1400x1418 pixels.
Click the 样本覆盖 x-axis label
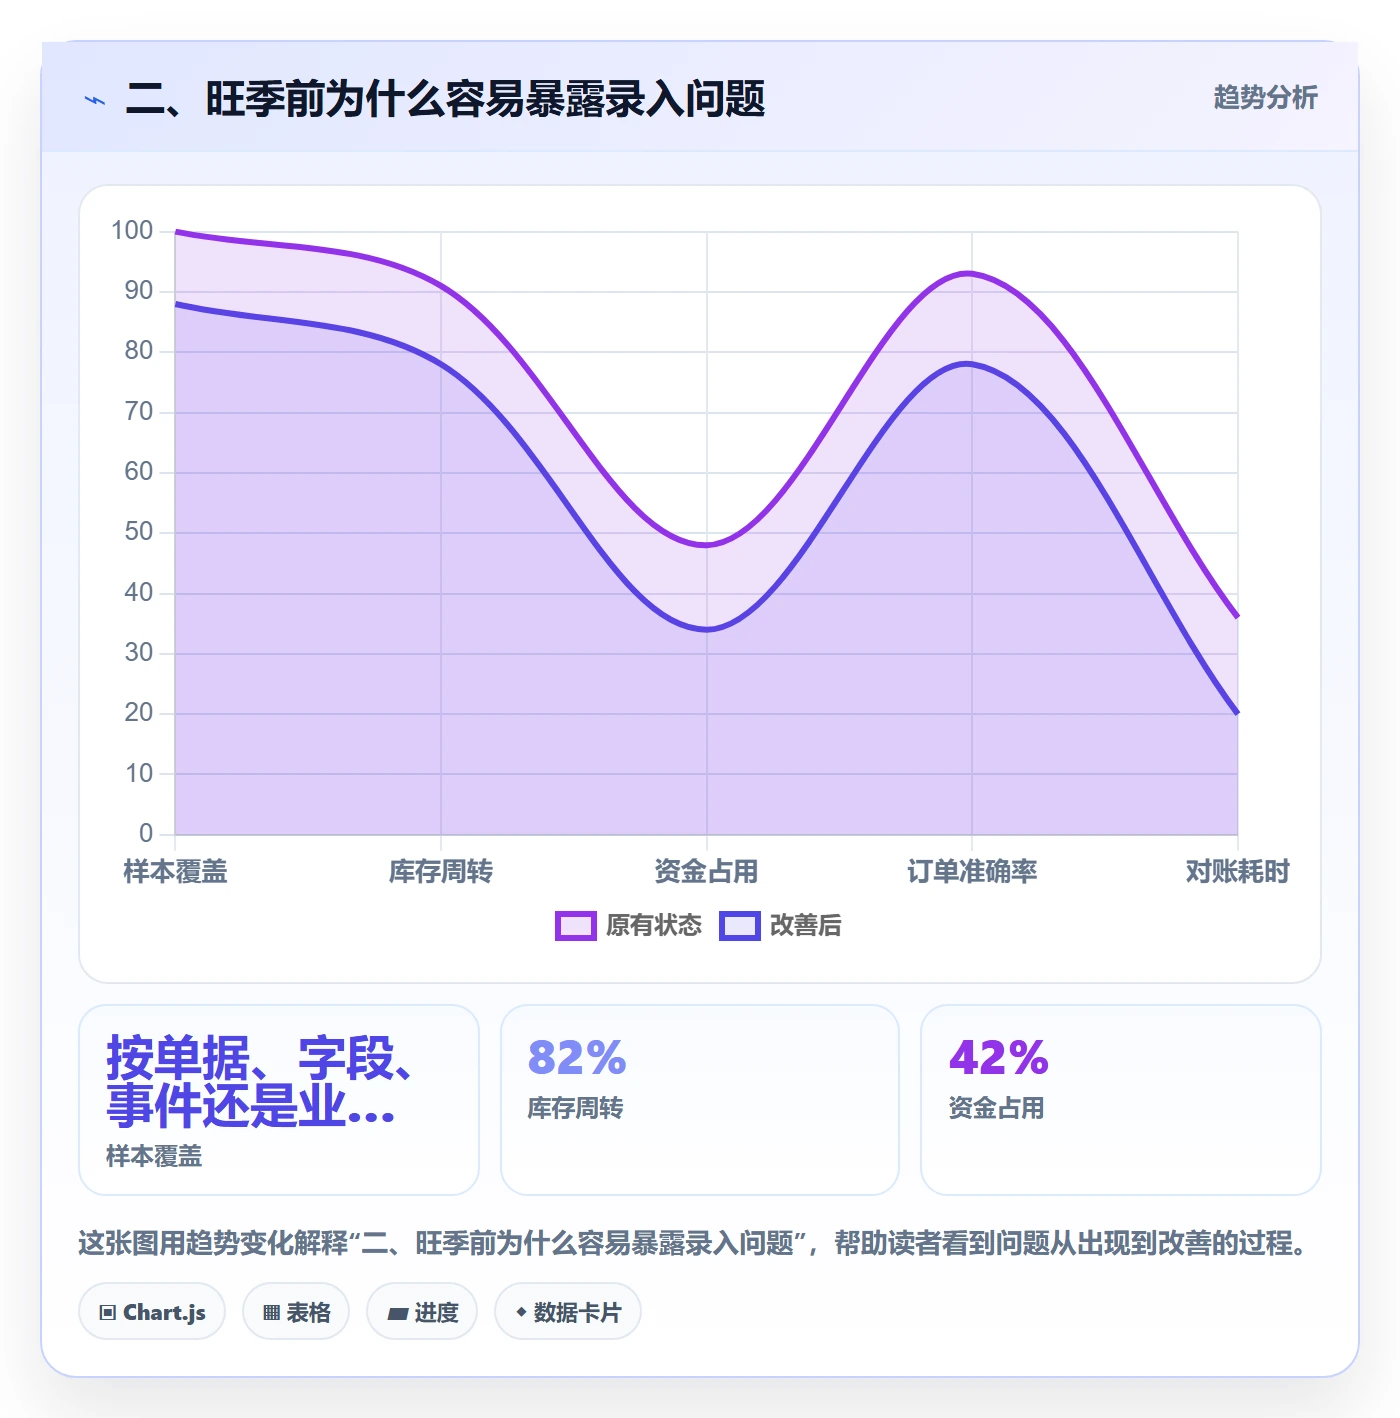(x=176, y=872)
